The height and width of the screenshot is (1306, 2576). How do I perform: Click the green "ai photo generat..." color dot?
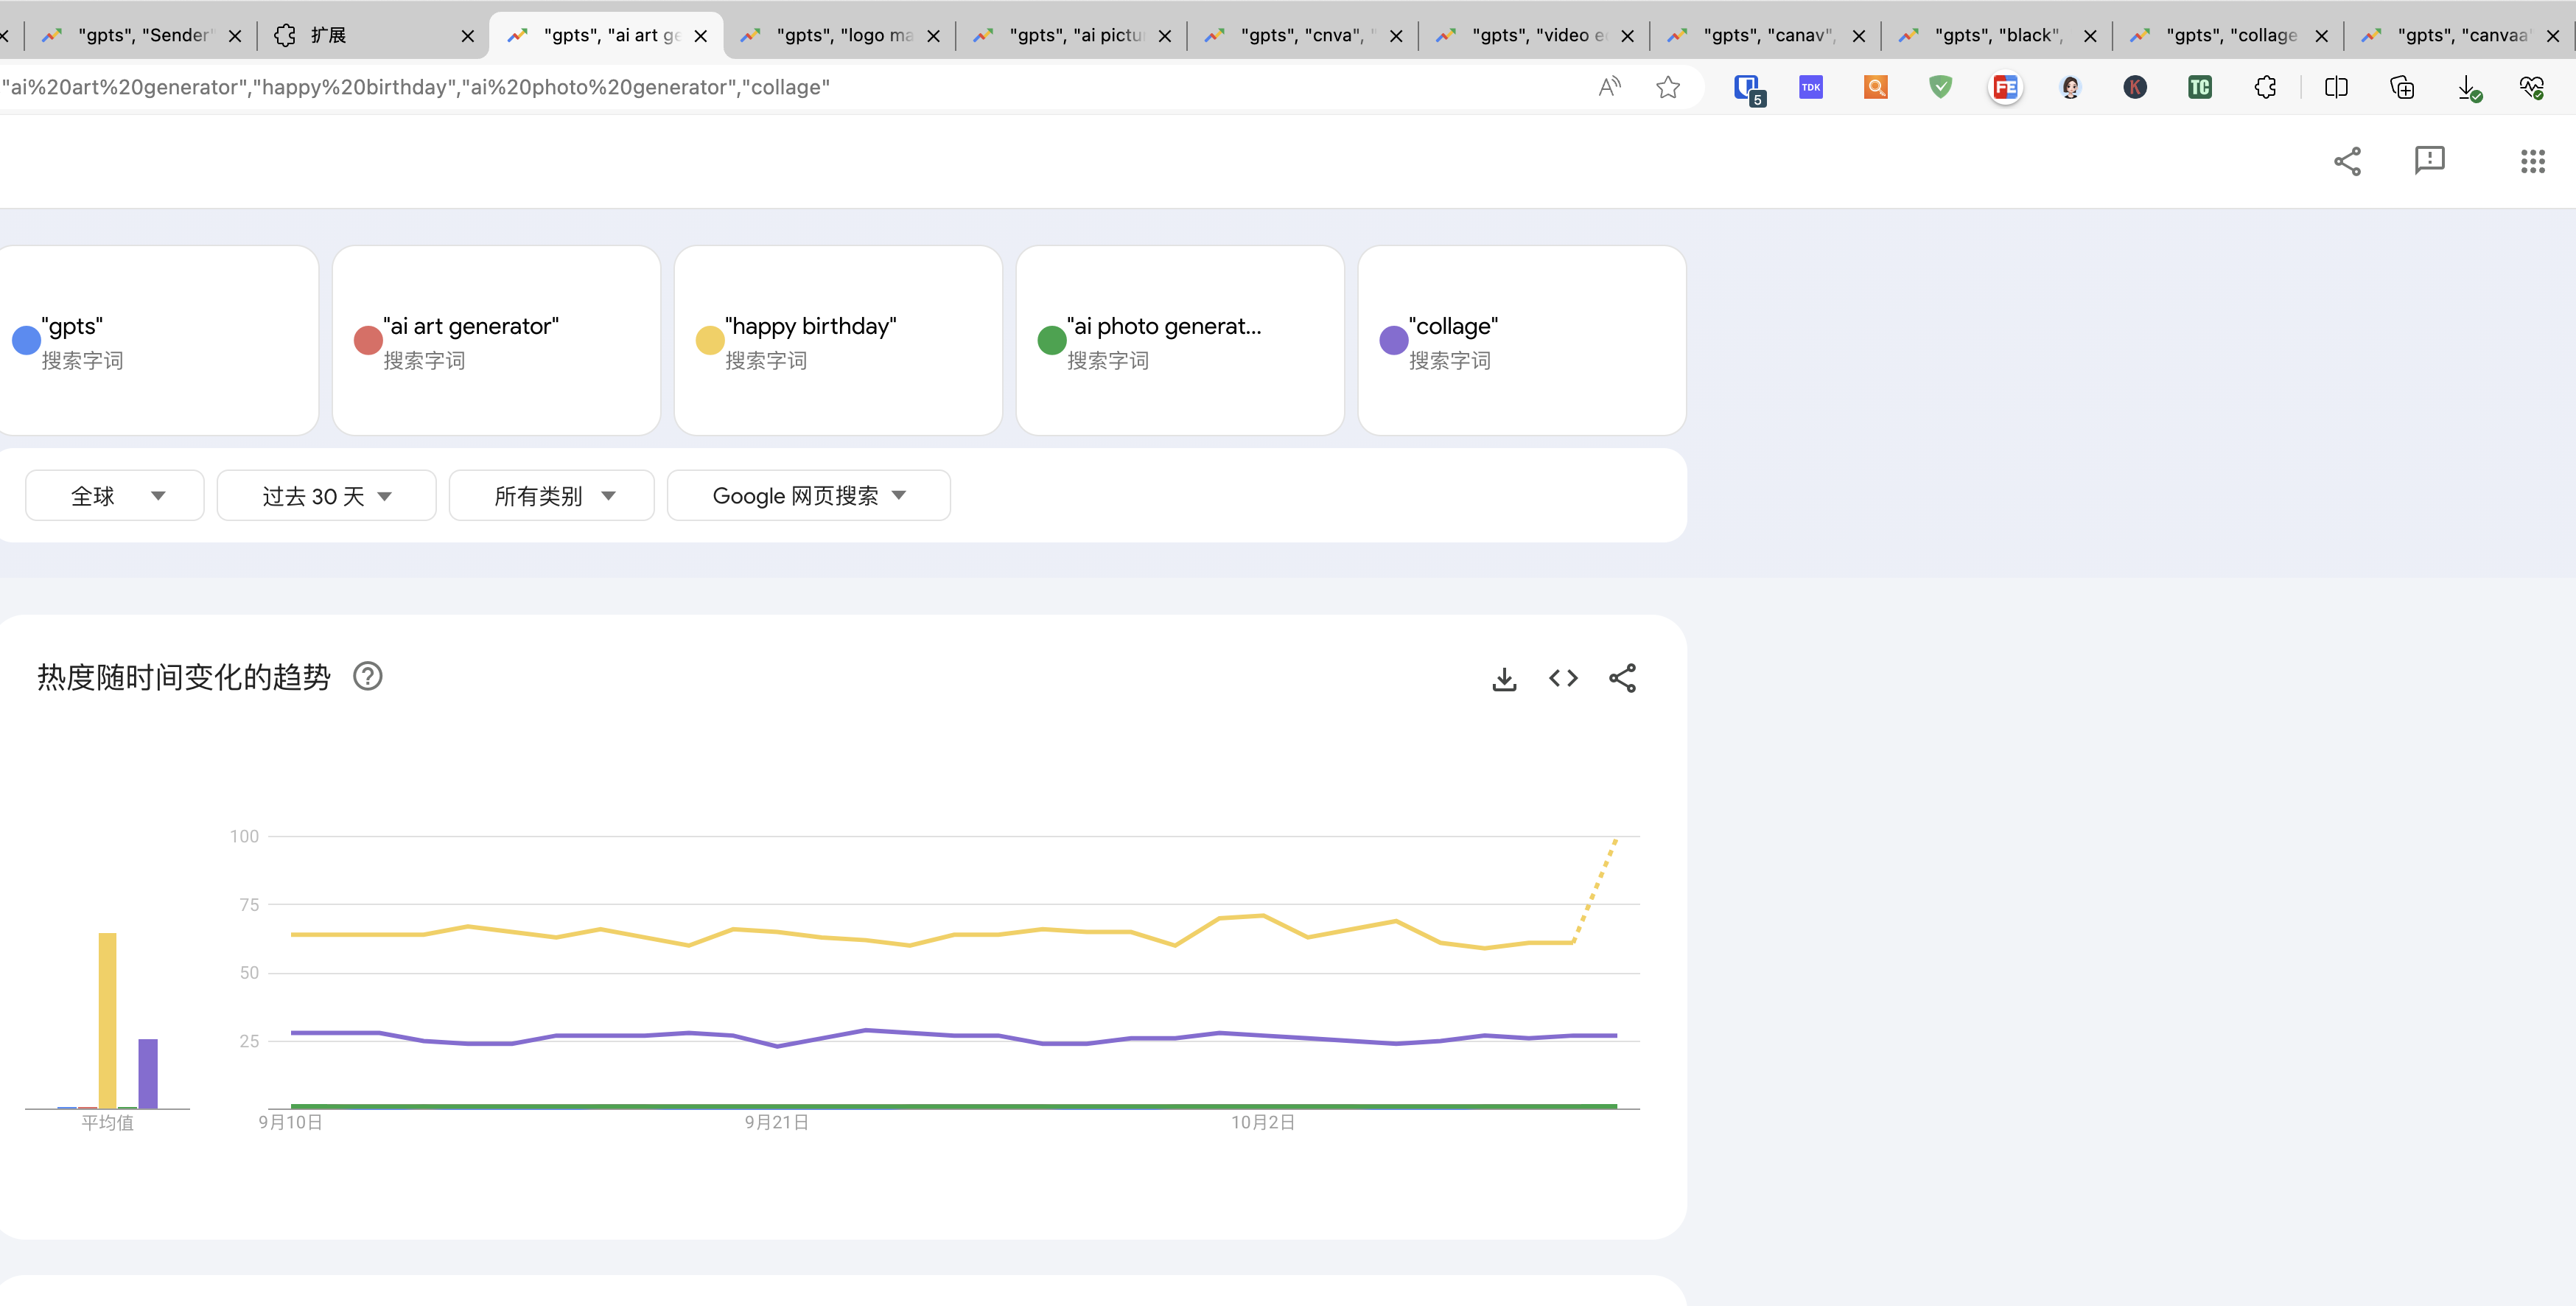1052,340
